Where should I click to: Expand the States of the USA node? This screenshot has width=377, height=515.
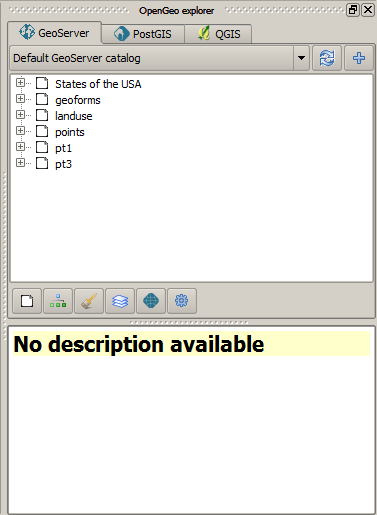(x=20, y=83)
